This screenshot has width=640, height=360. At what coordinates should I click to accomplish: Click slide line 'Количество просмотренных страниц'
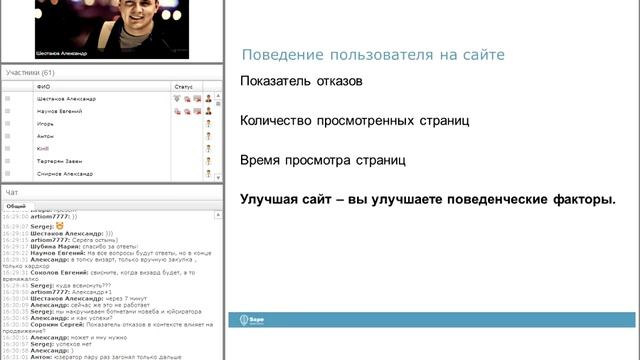tap(355, 120)
